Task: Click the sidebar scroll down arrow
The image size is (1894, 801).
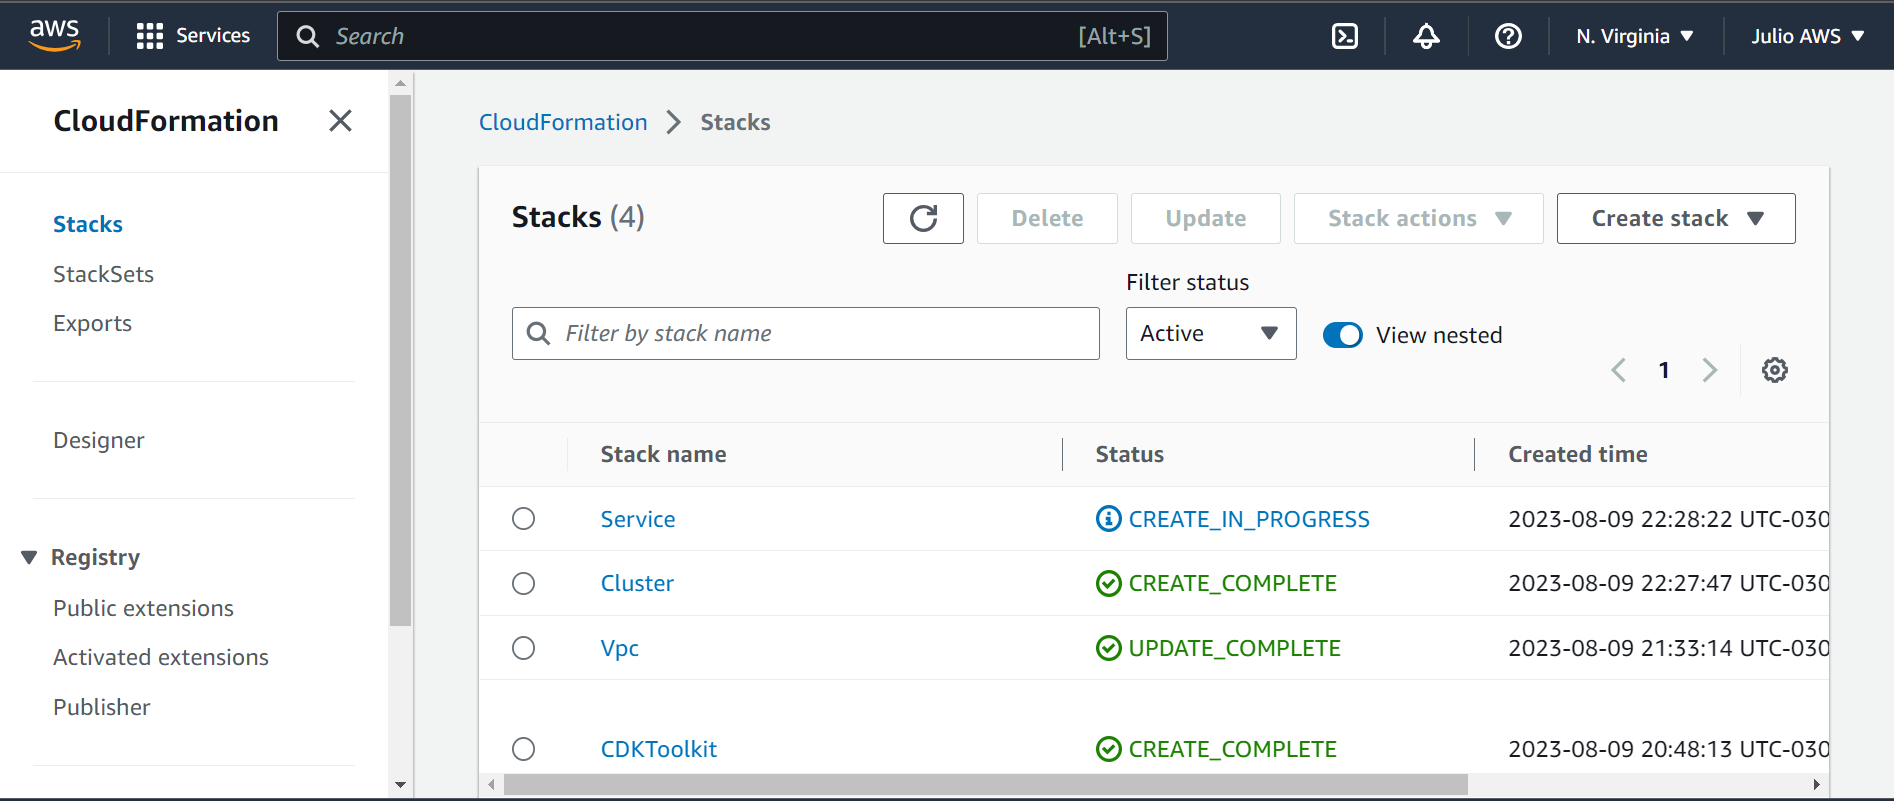Action: [400, 785]
